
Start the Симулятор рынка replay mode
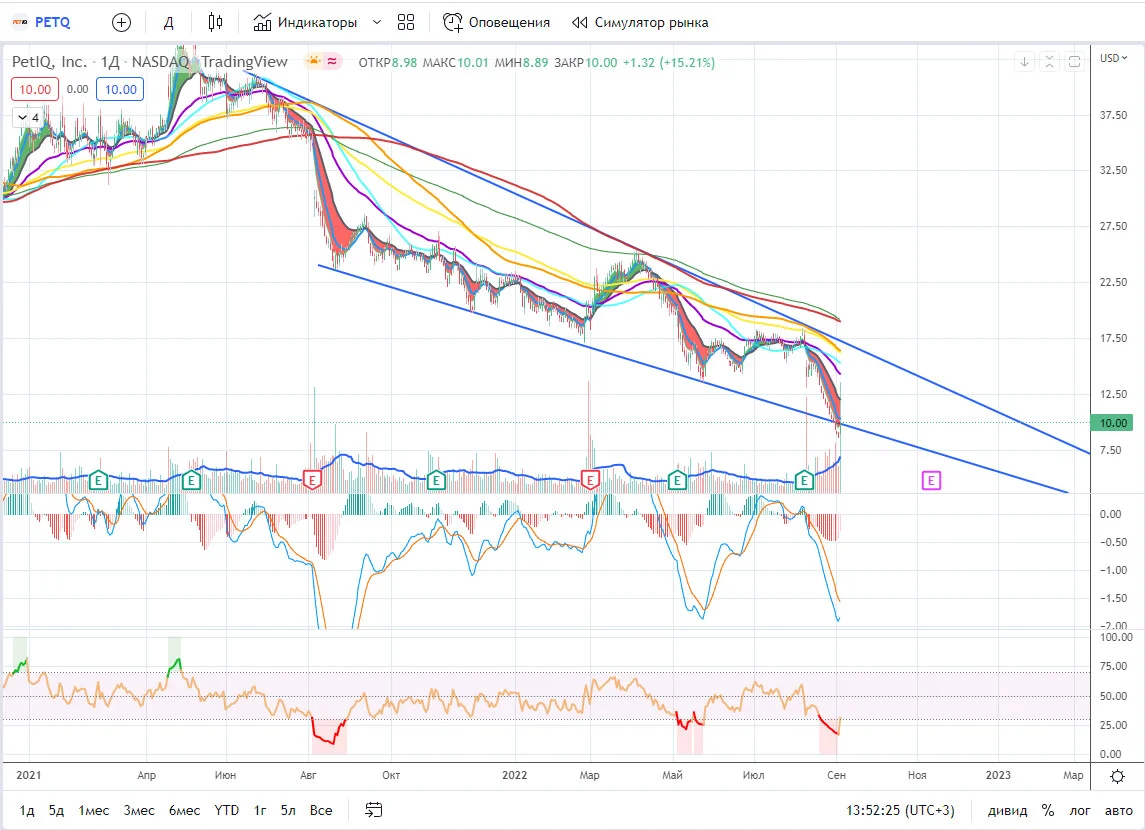pyautogui.click(x=640, y=23)
